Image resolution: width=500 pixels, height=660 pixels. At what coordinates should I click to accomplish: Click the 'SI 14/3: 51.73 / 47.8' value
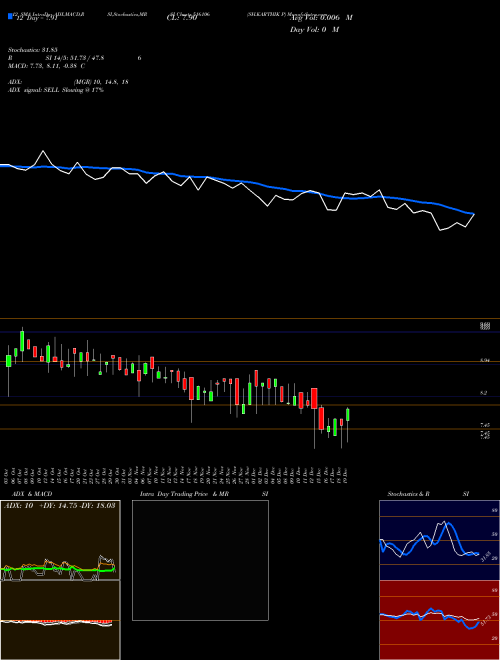pos(75,58)
